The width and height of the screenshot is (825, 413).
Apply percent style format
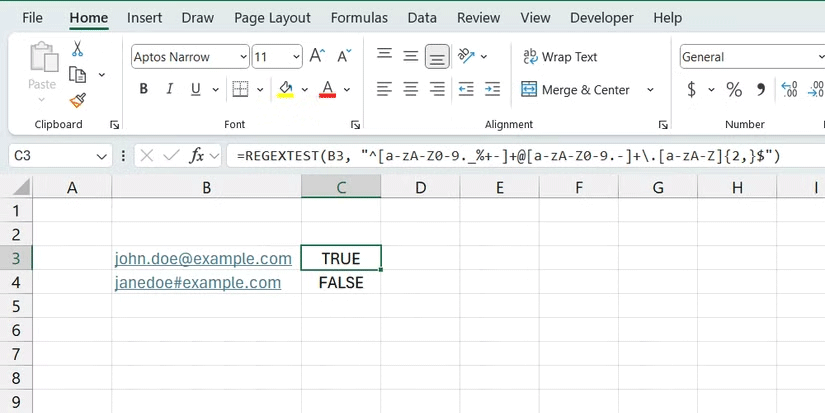(x=734, y=90)
